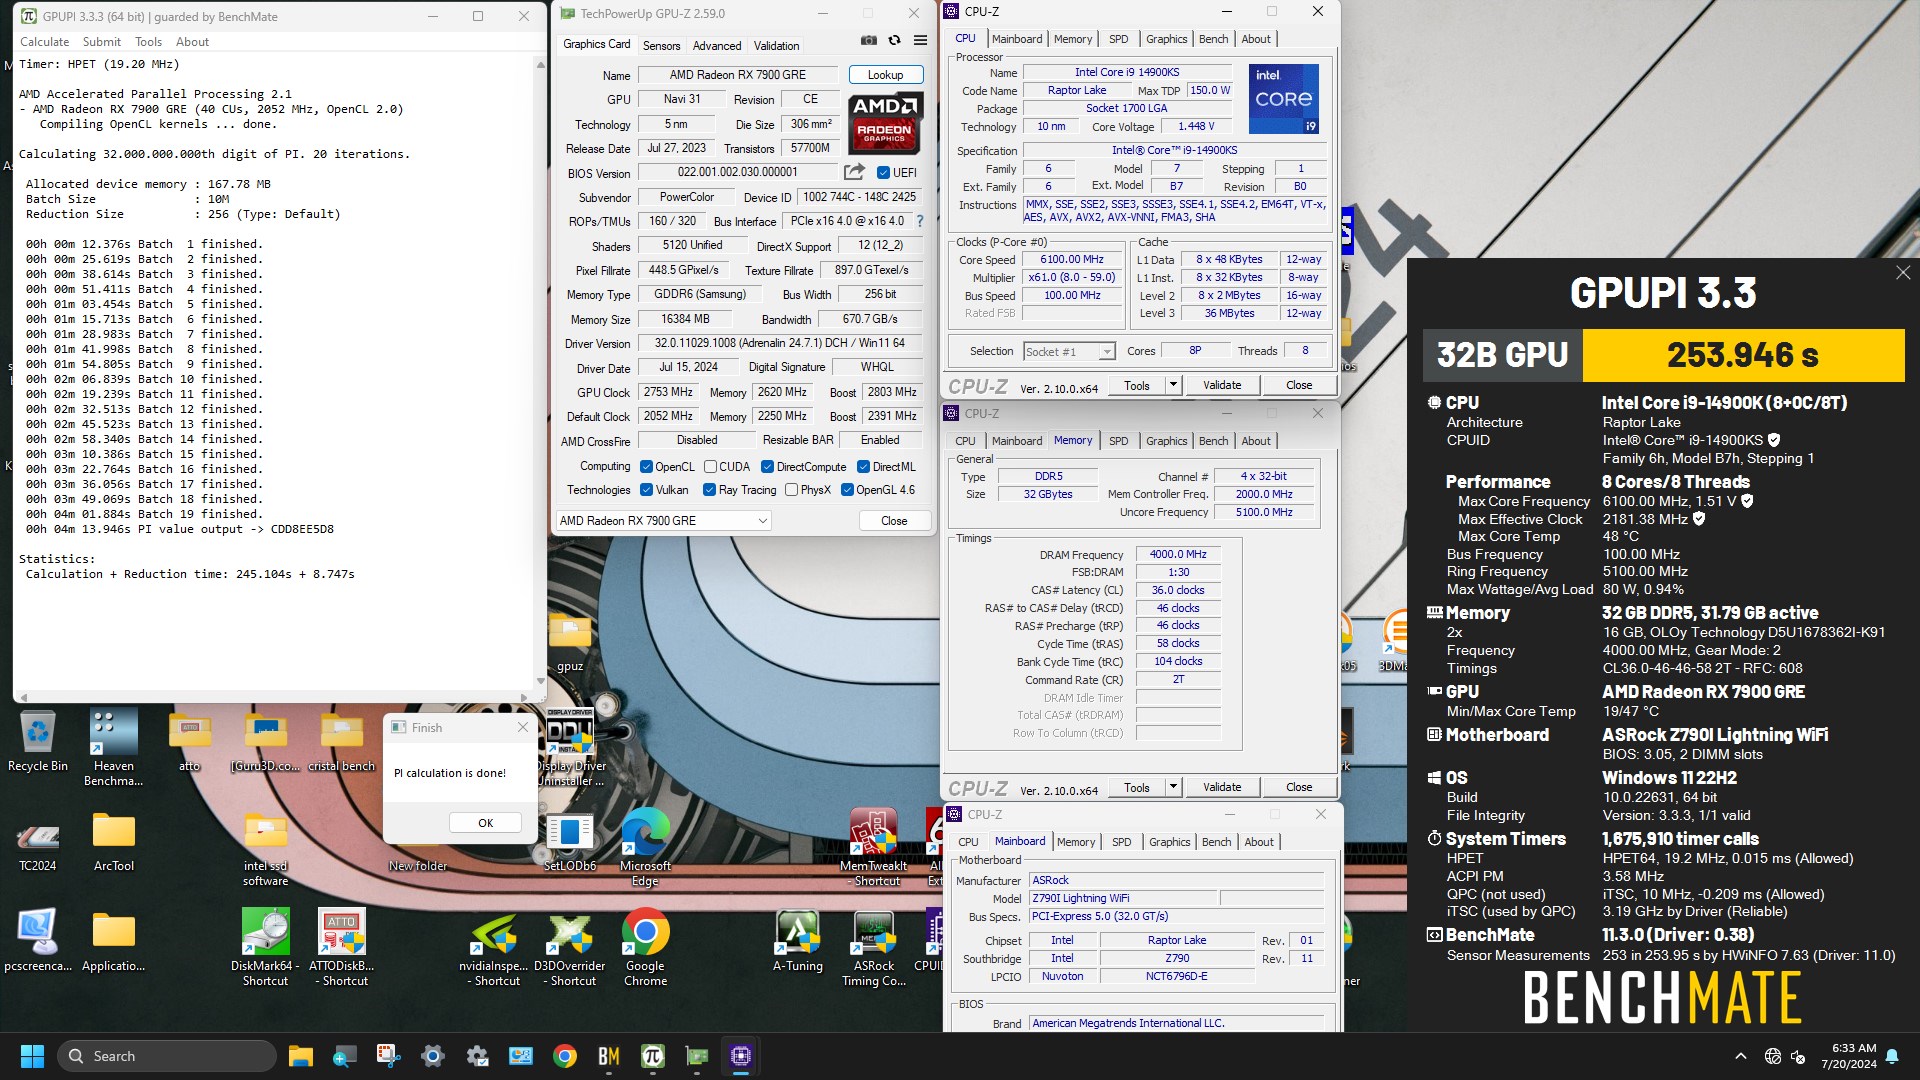Toggle the Vulkan checkbox
Viewport: 1920px width, 1080px height.
[646, 490]
